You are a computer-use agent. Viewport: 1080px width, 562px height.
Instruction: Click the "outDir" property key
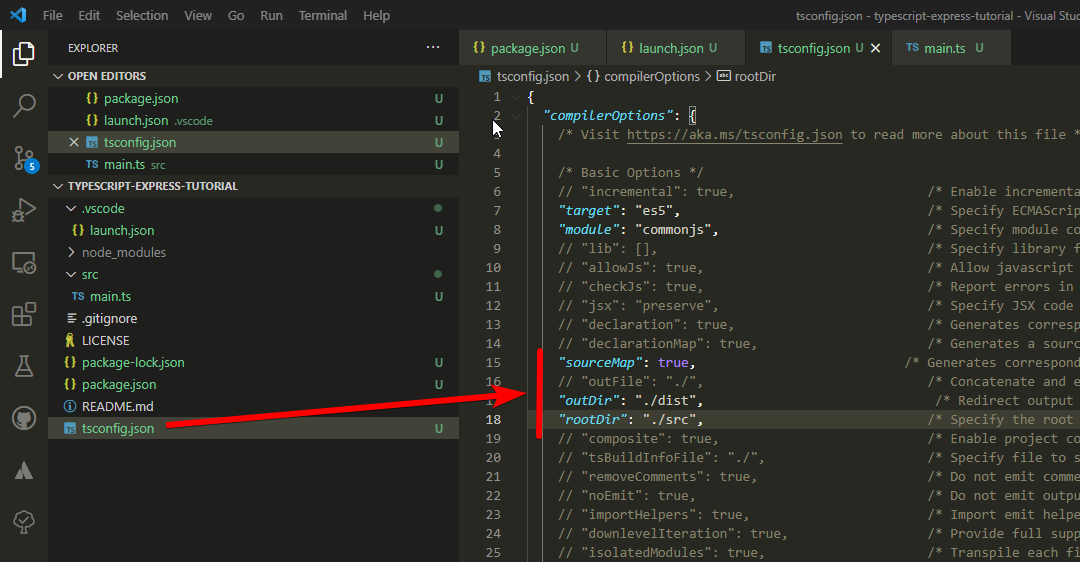(x=588, y=401)
